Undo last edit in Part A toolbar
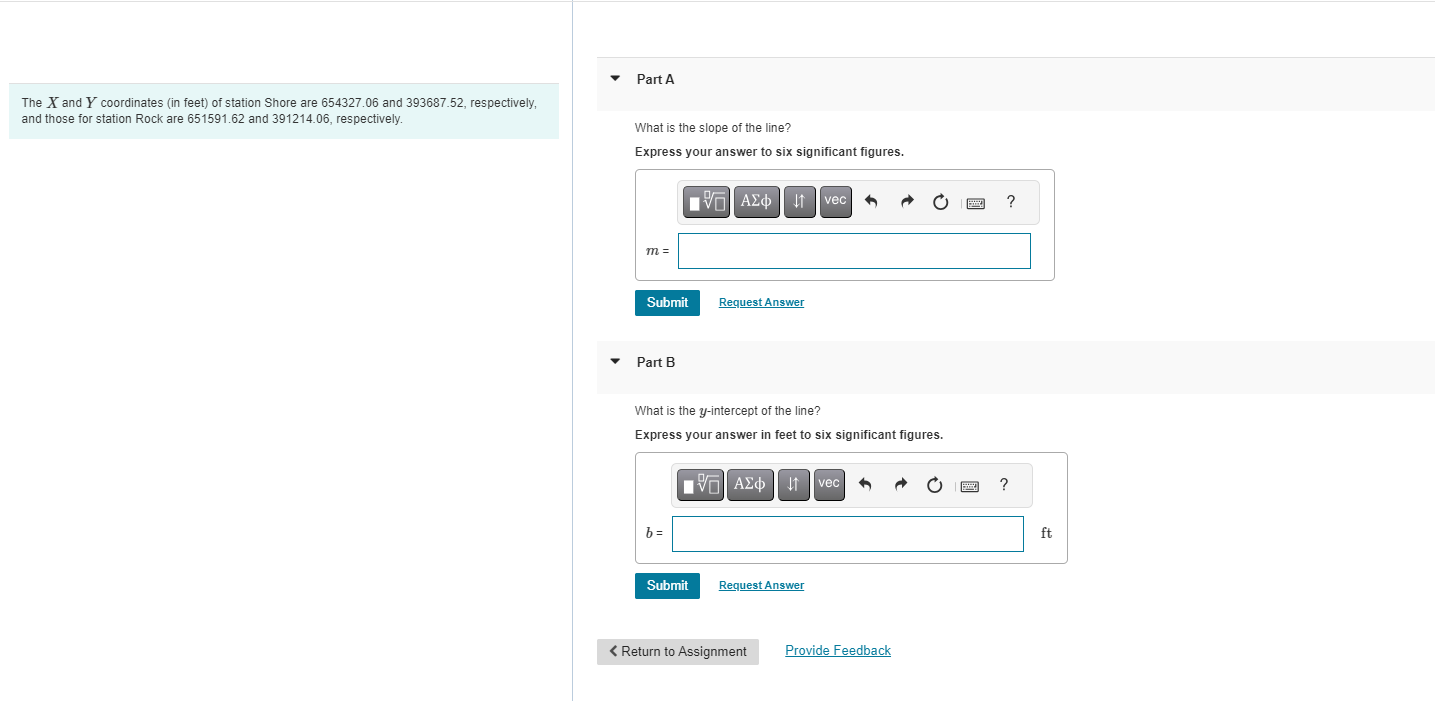Image resolution: width=1435 pixels, height=701 pixels. pos(870,202)
